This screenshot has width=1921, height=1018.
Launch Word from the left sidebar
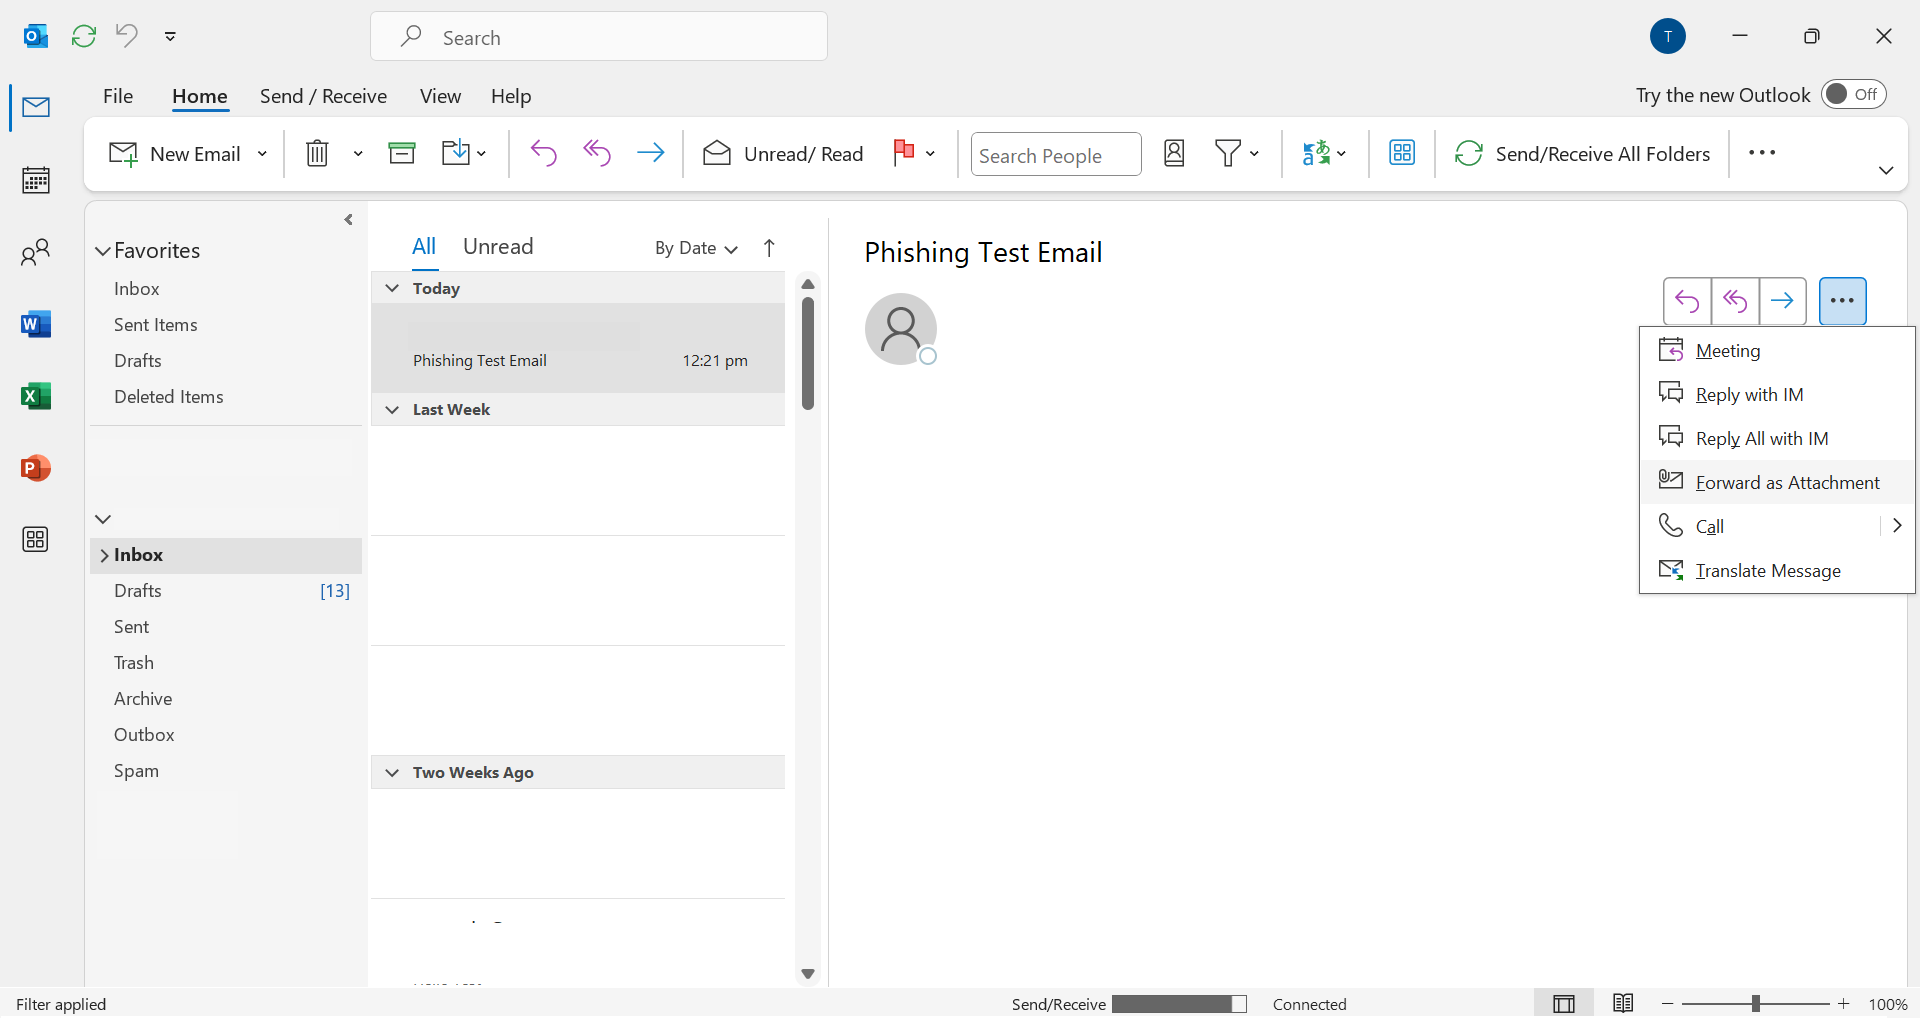[x=36, y=324]
